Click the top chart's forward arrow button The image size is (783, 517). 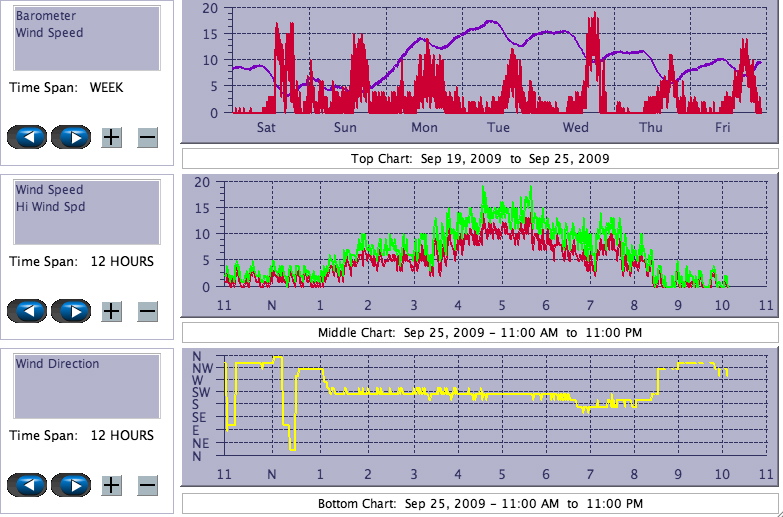click(71, 137)
